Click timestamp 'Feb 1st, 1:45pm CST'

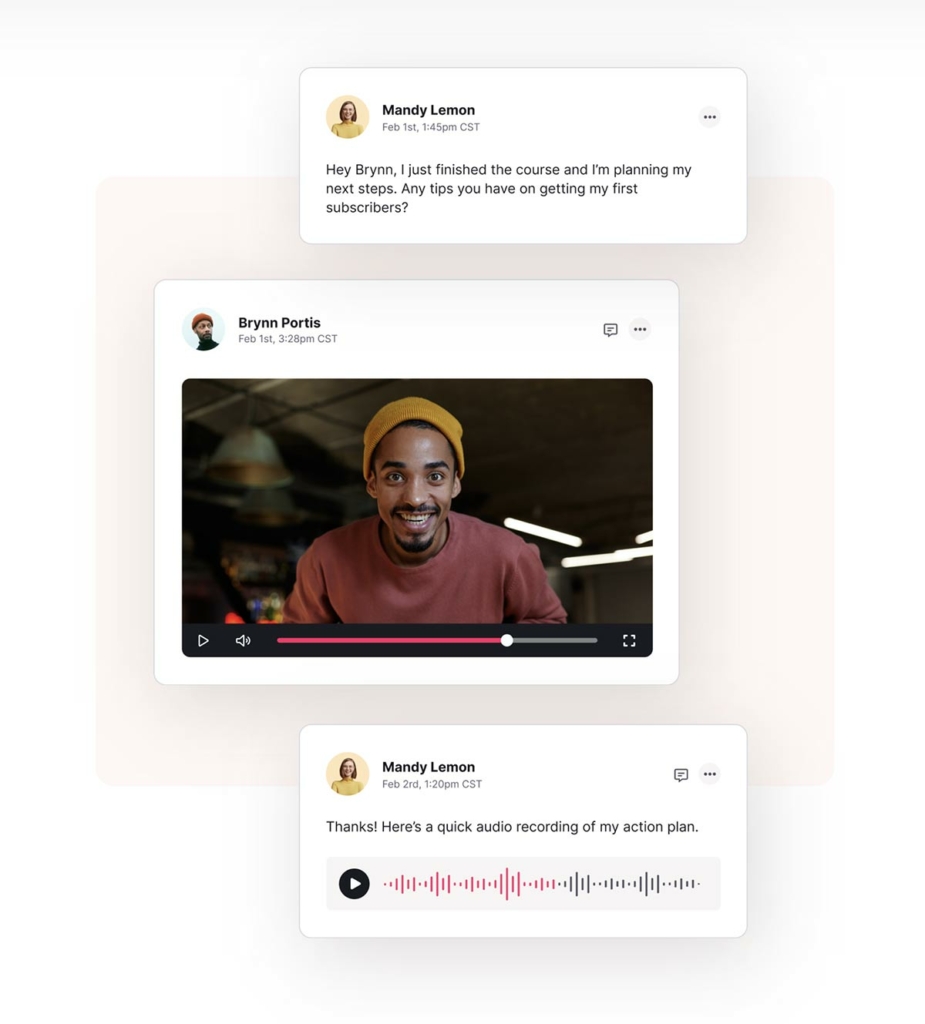pos(431,127)
